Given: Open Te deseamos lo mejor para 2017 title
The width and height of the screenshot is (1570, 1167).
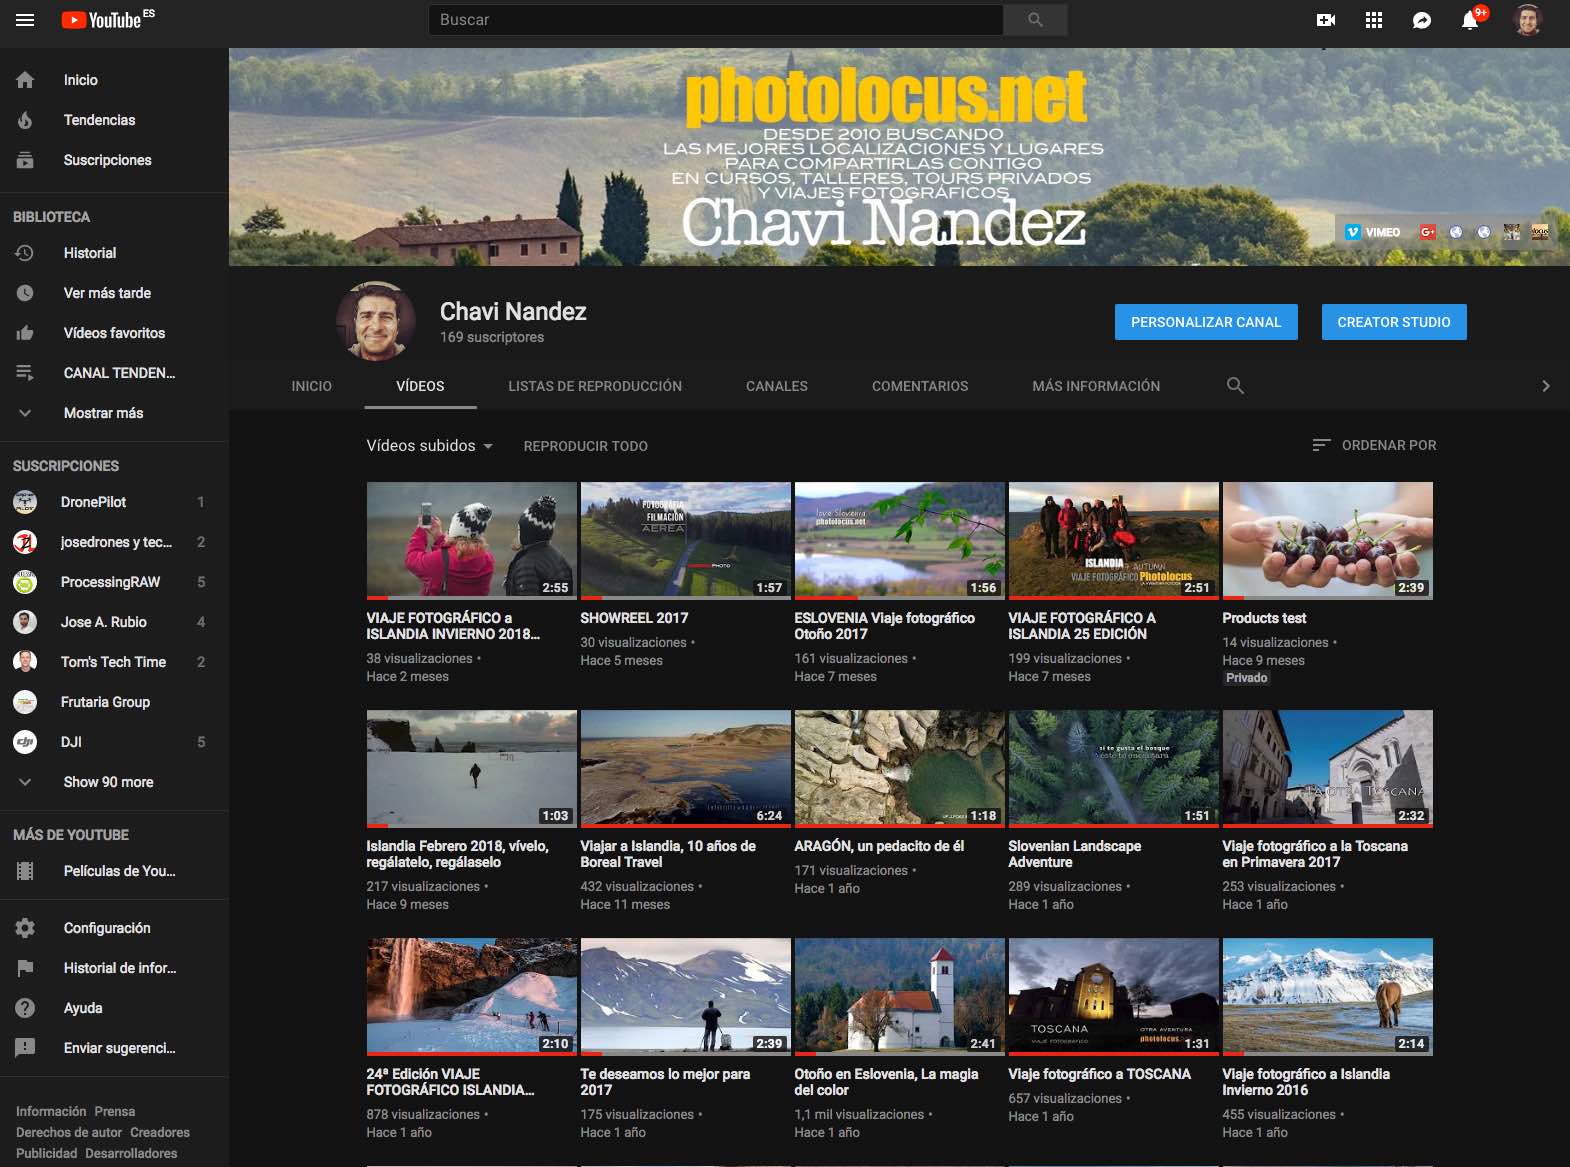Looking at the screenshot, I should tap(665, 1082).
